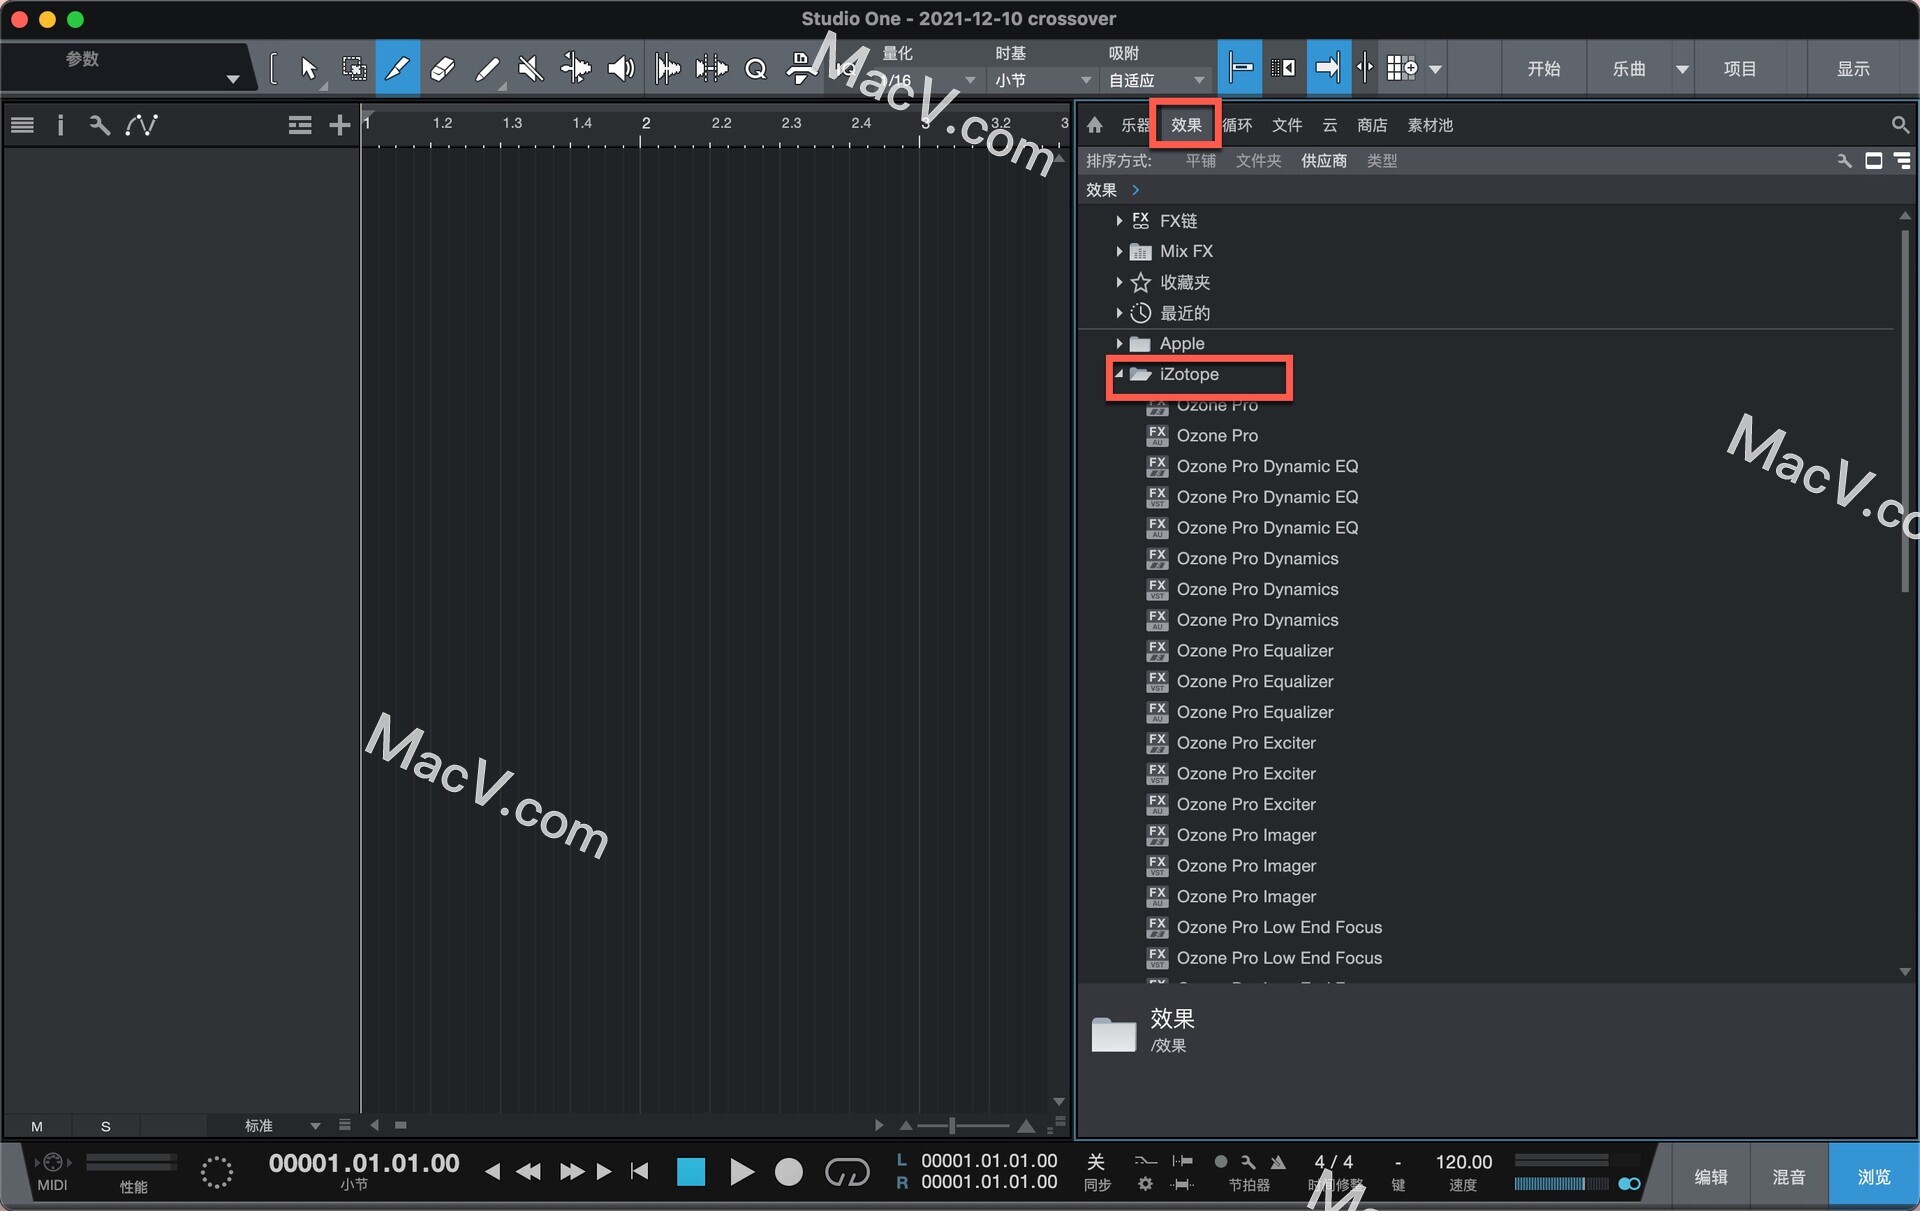Switch to the 文件 files tab
The image size is (1920, 1211).
pos(1287,125)
